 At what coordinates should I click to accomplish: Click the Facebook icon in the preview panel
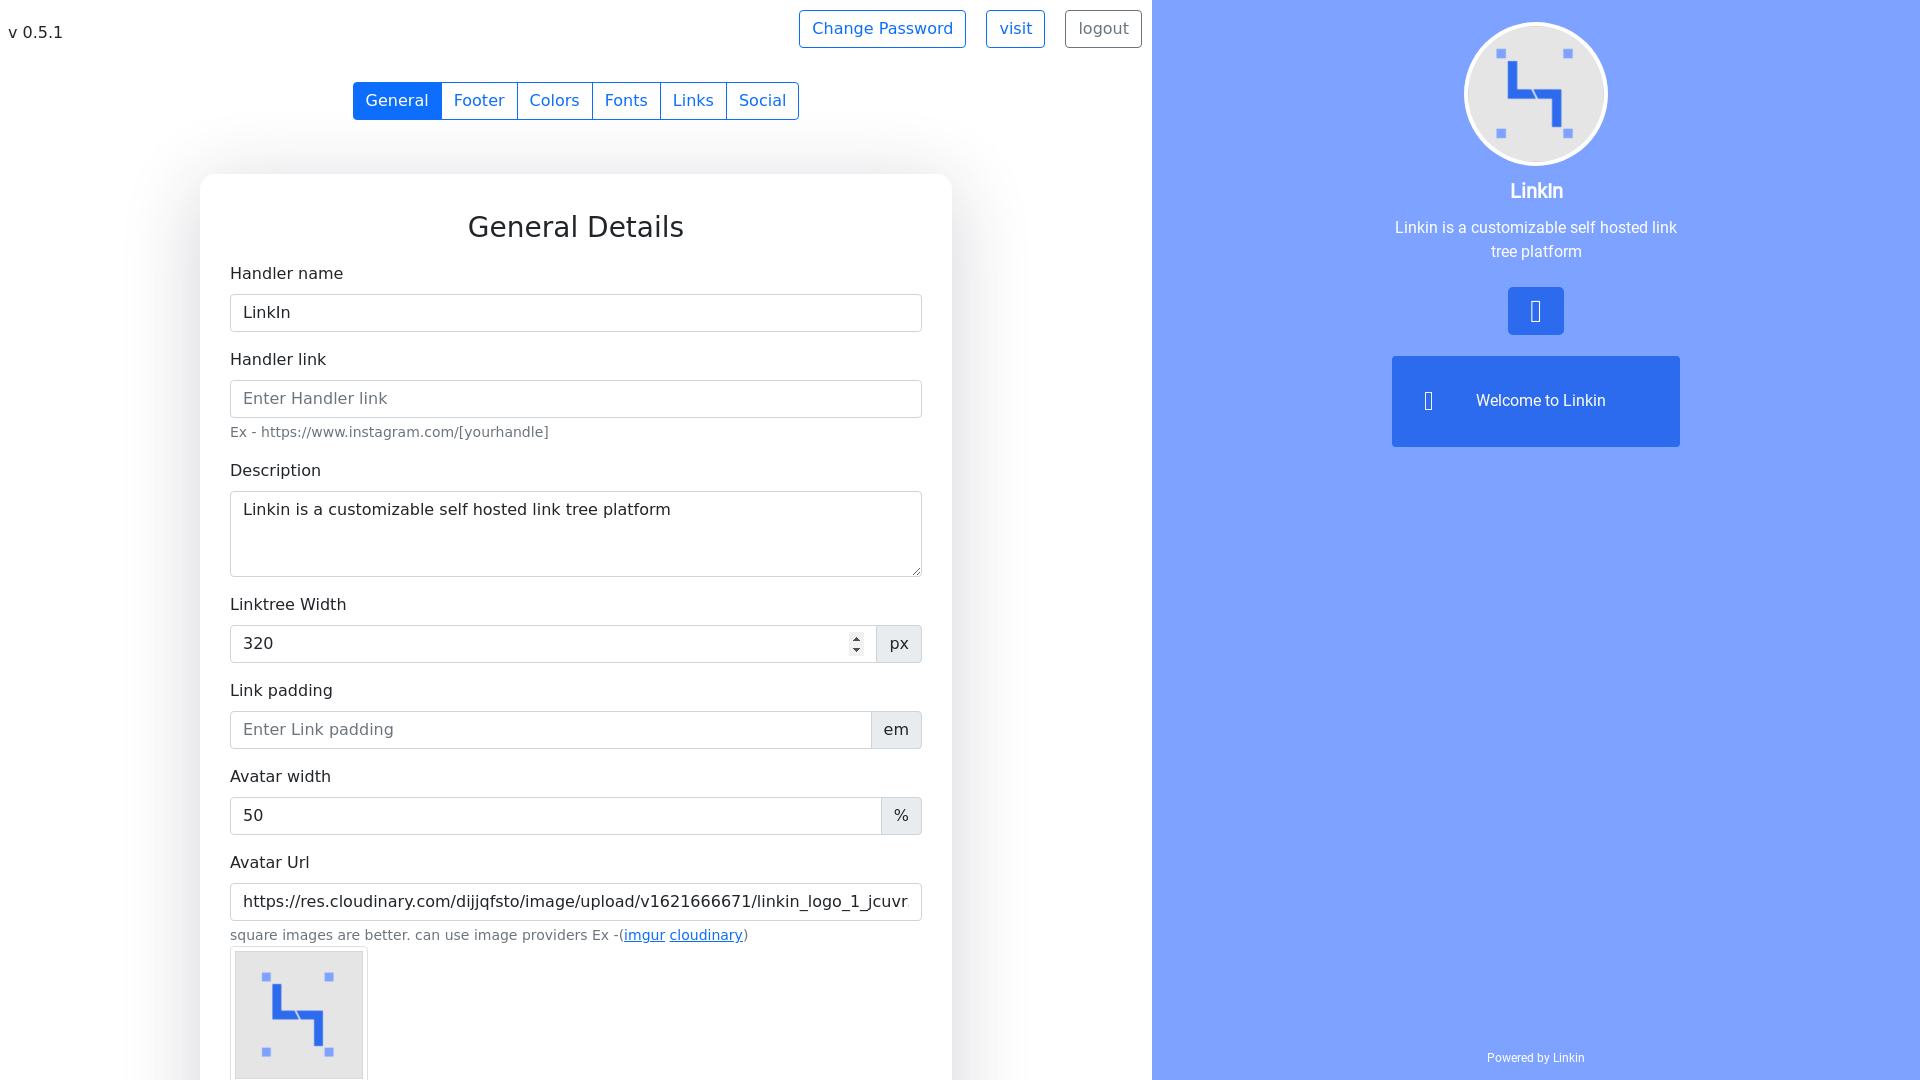pyautogui.click(x=1535, y=310)
